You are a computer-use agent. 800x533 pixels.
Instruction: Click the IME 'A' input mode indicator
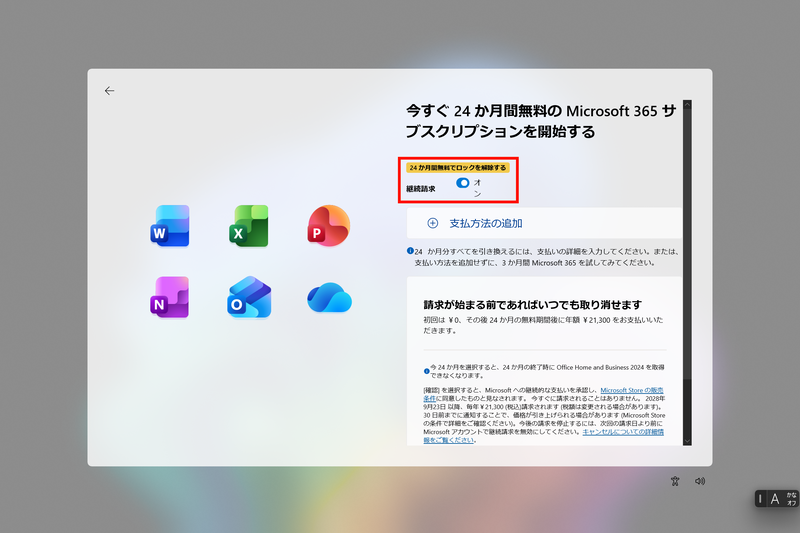[774, 499]
